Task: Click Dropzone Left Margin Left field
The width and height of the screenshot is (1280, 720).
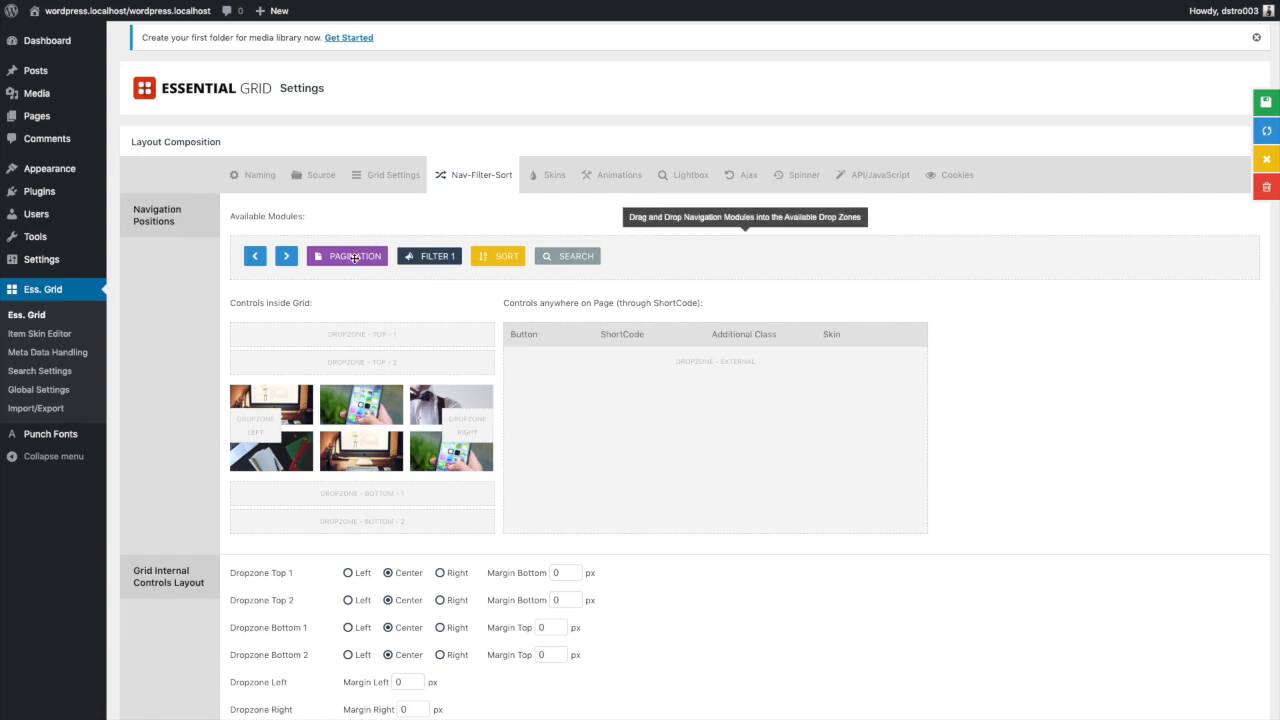Action: click(408, 682)
